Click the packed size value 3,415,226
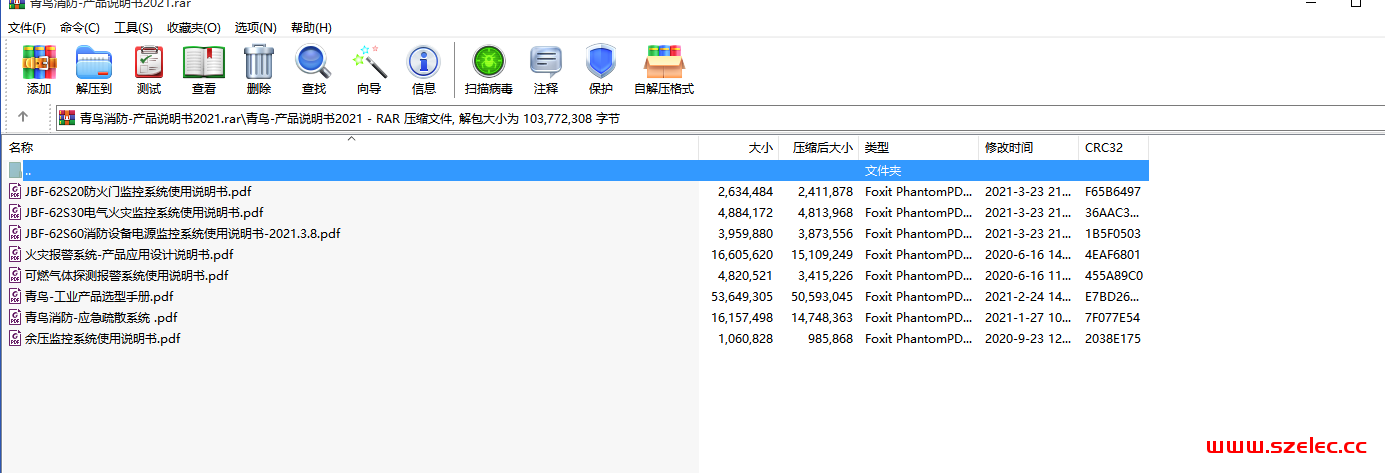The image size is (1385, 473). (x=825, y=275)
